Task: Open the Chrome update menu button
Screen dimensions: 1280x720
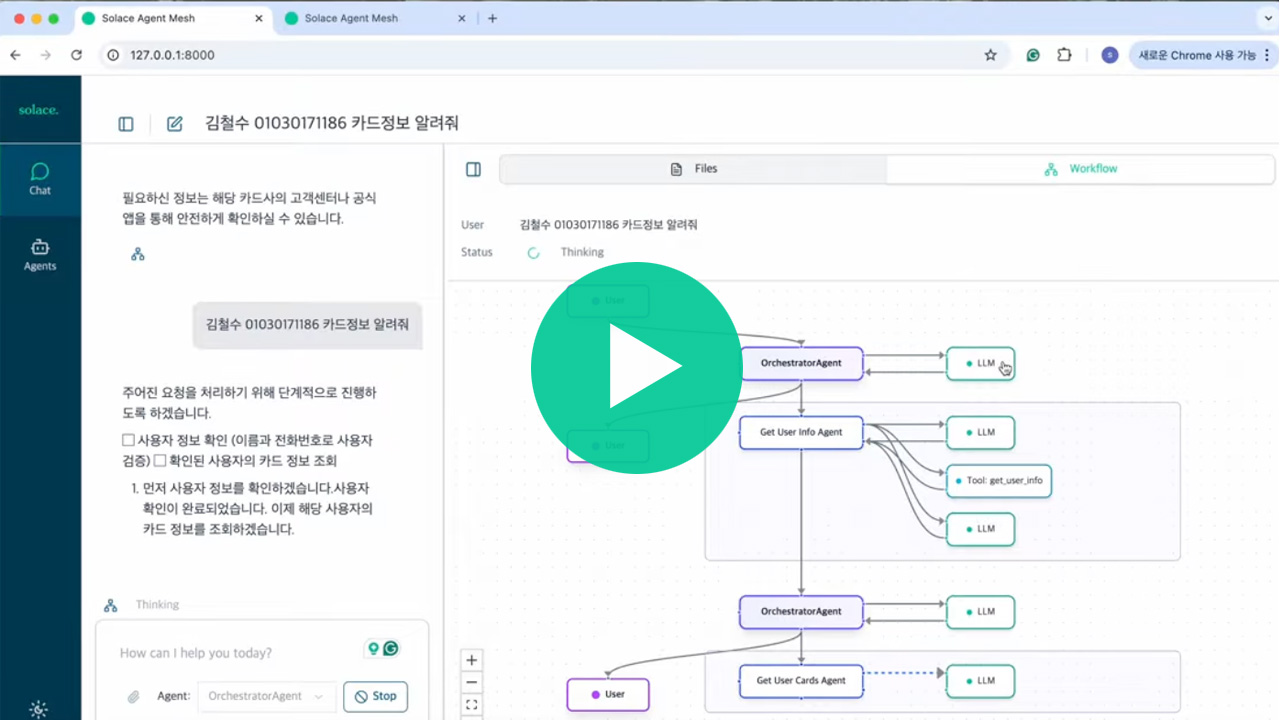Action: [1201, 55]
